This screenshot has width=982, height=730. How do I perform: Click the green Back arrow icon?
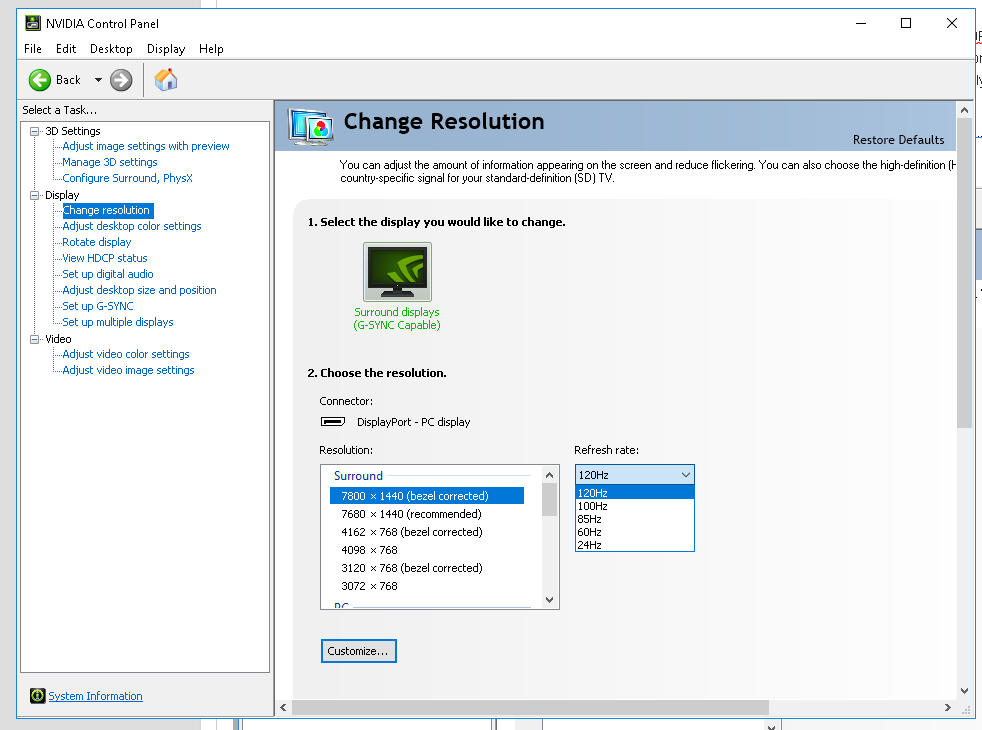point(40,80)
